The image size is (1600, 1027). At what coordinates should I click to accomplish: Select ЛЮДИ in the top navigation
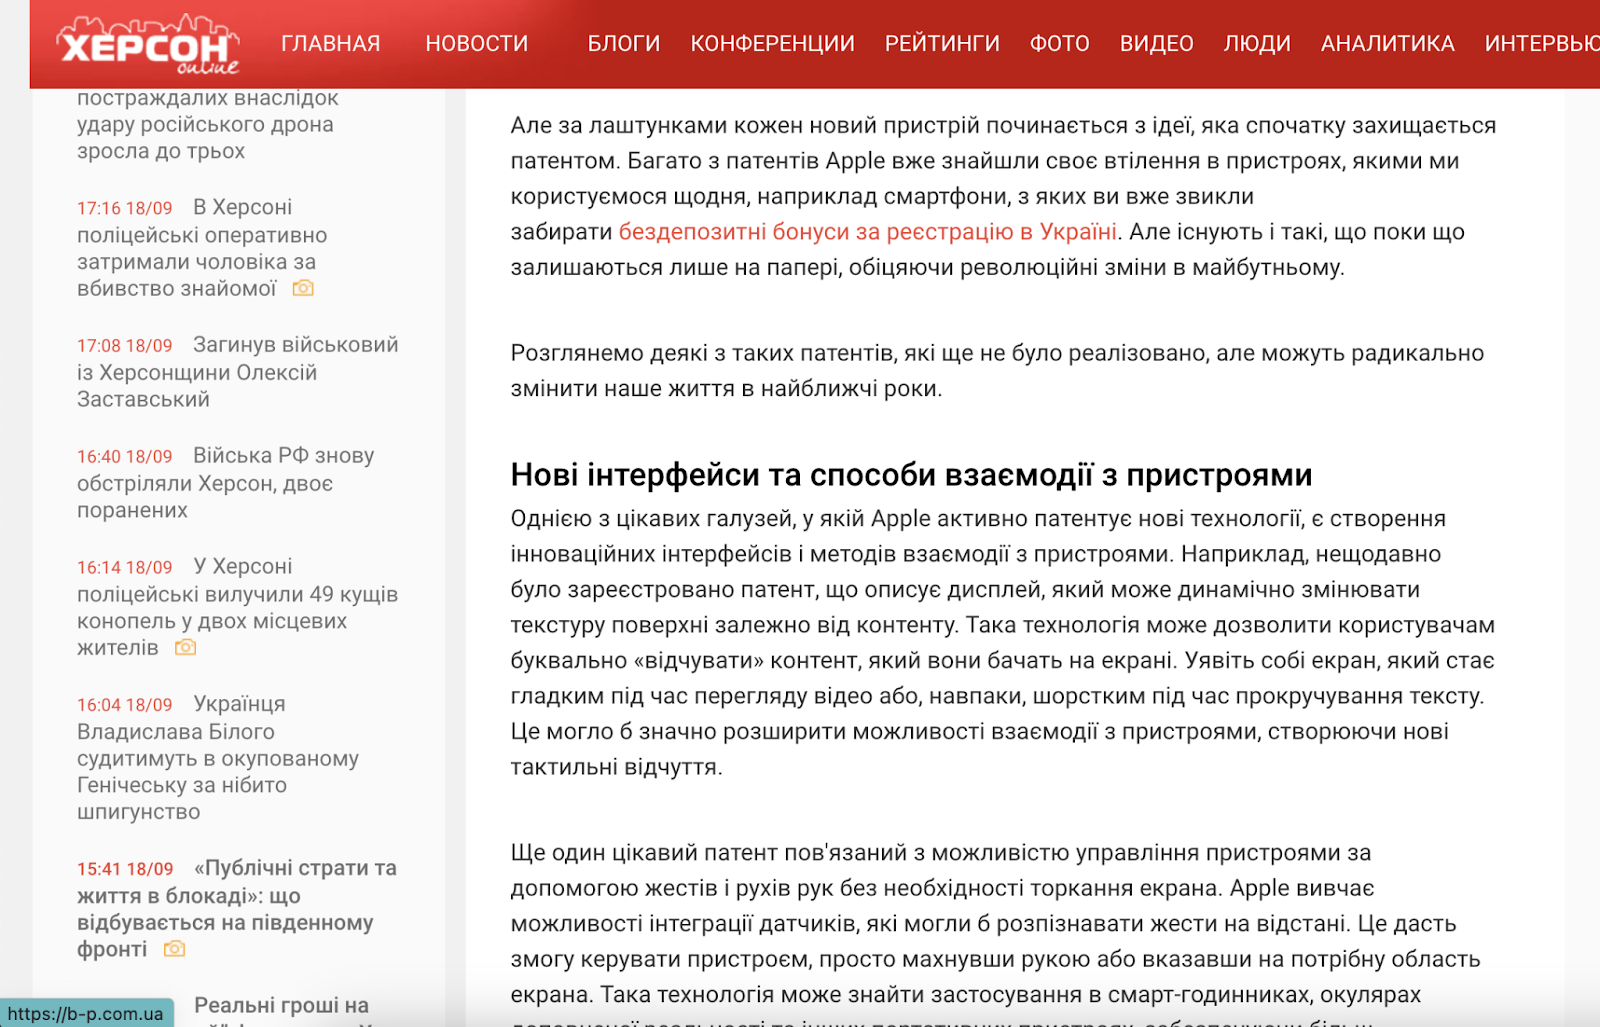(x=1257, y=43)
